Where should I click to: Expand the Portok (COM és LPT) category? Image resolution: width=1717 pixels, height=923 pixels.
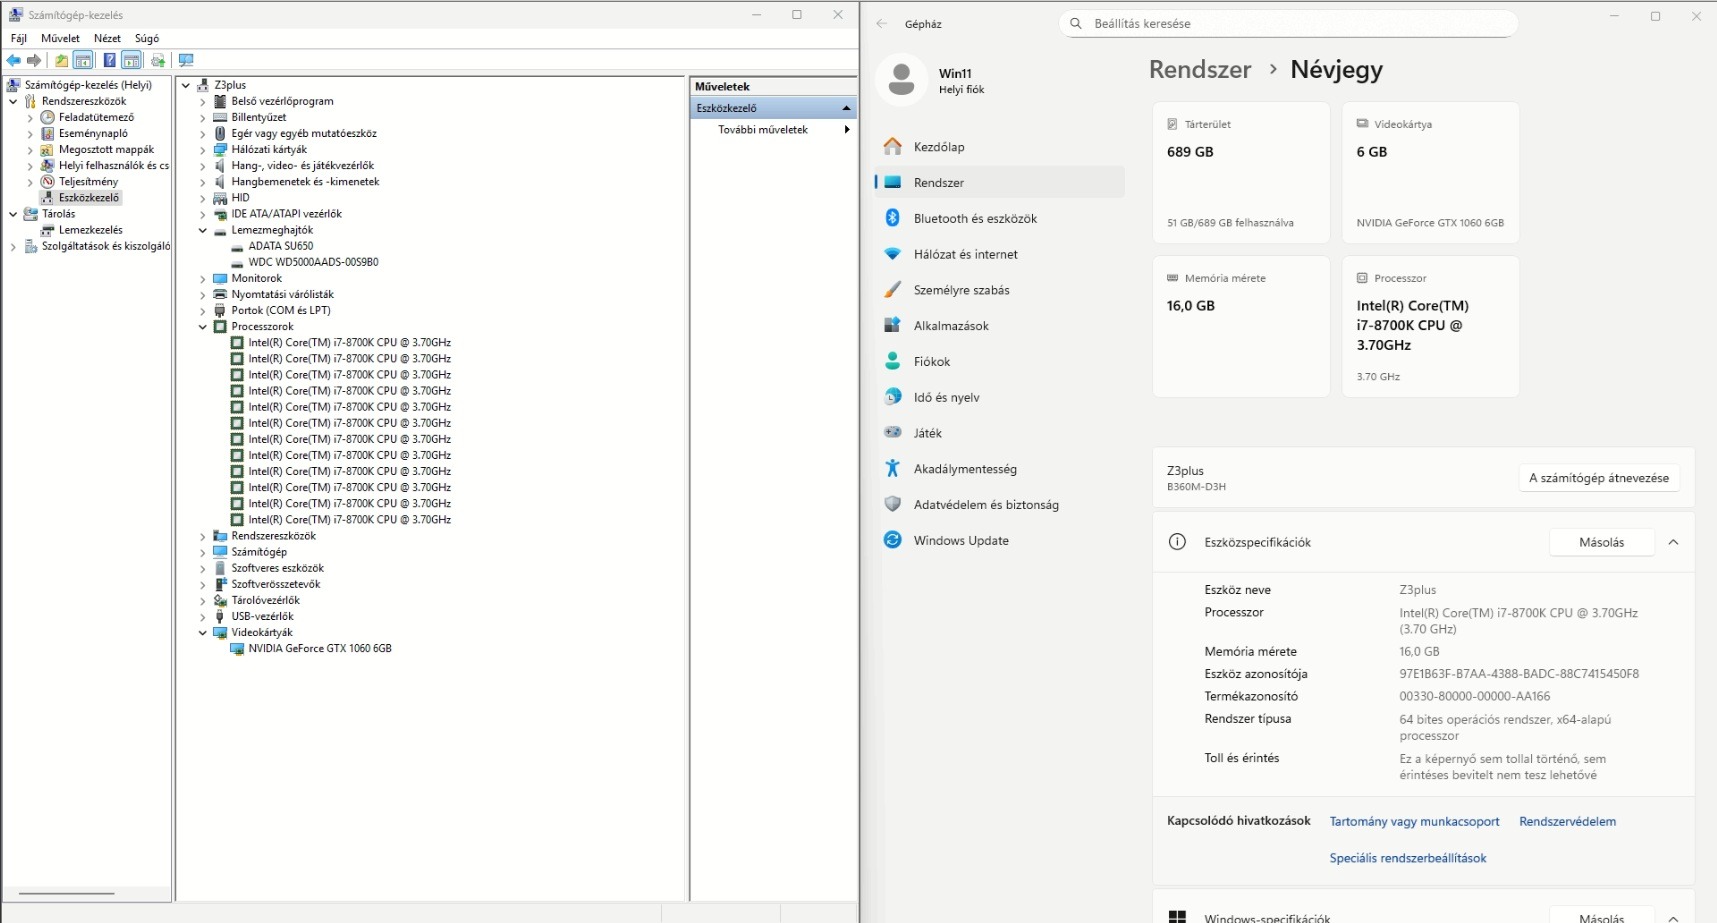click(203, 311)
